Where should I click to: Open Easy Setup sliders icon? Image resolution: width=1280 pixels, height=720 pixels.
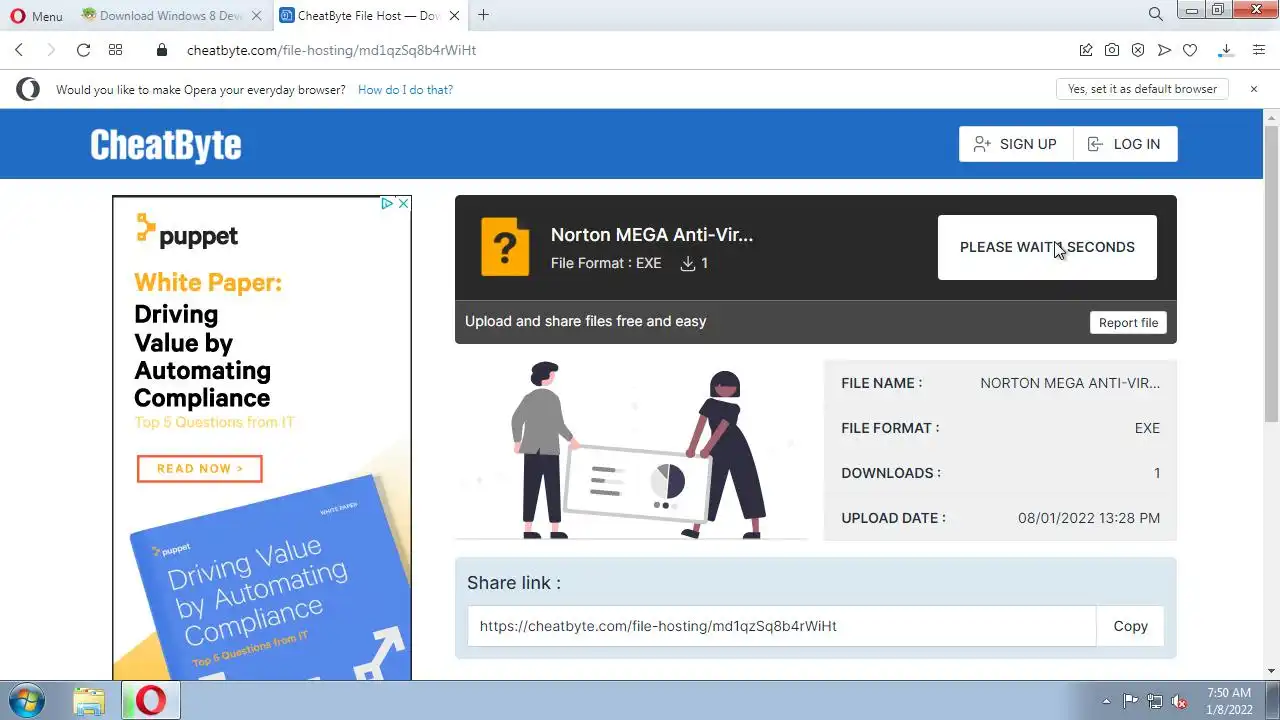coord(1258,50)
